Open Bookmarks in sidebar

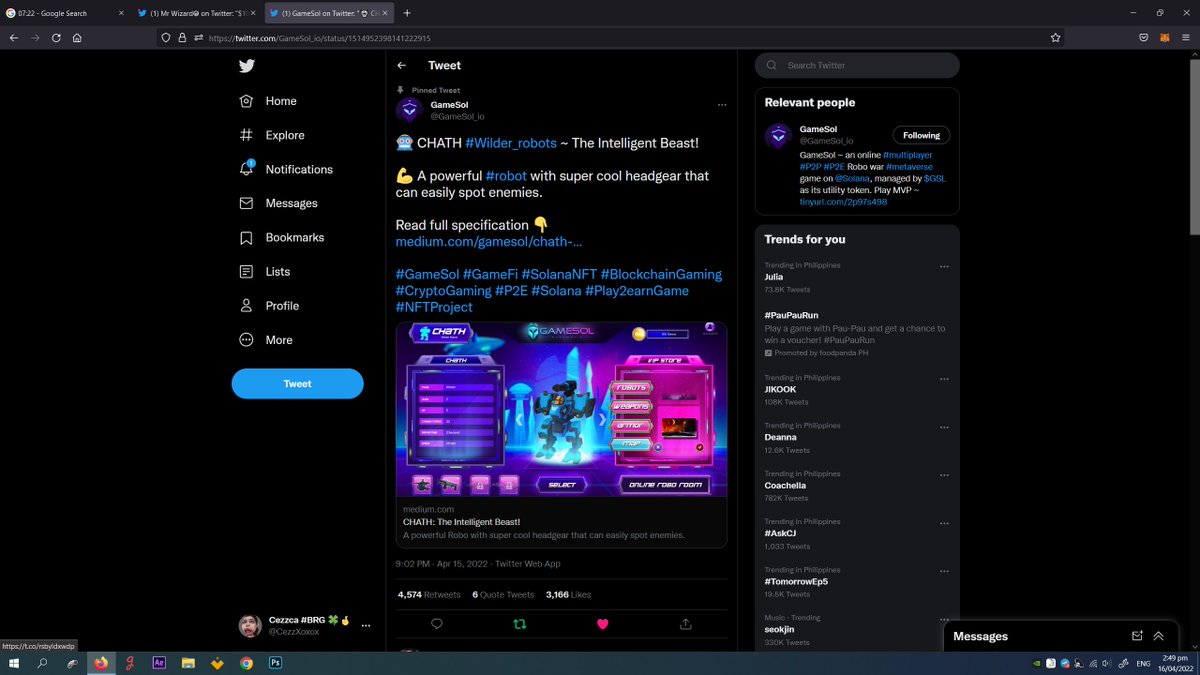point(281,237)
